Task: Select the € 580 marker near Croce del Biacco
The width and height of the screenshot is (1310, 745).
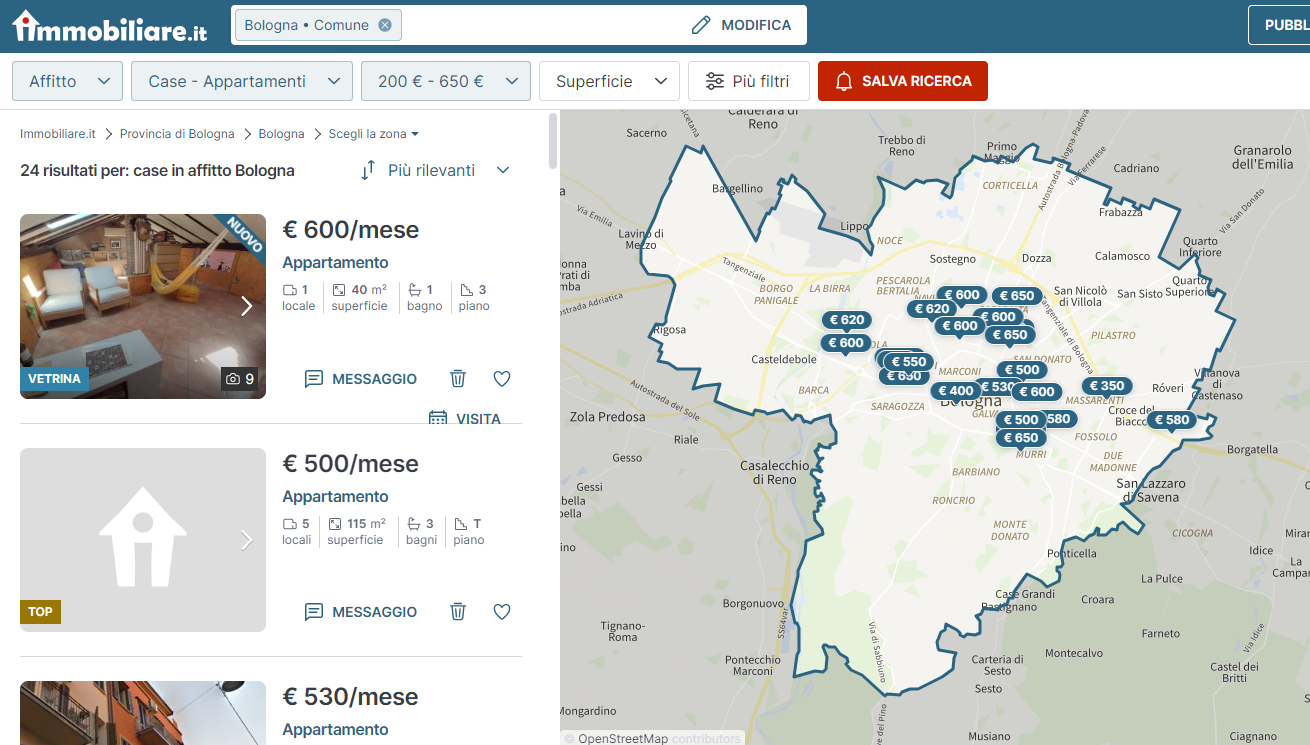Action: [x=1172, y=420]
